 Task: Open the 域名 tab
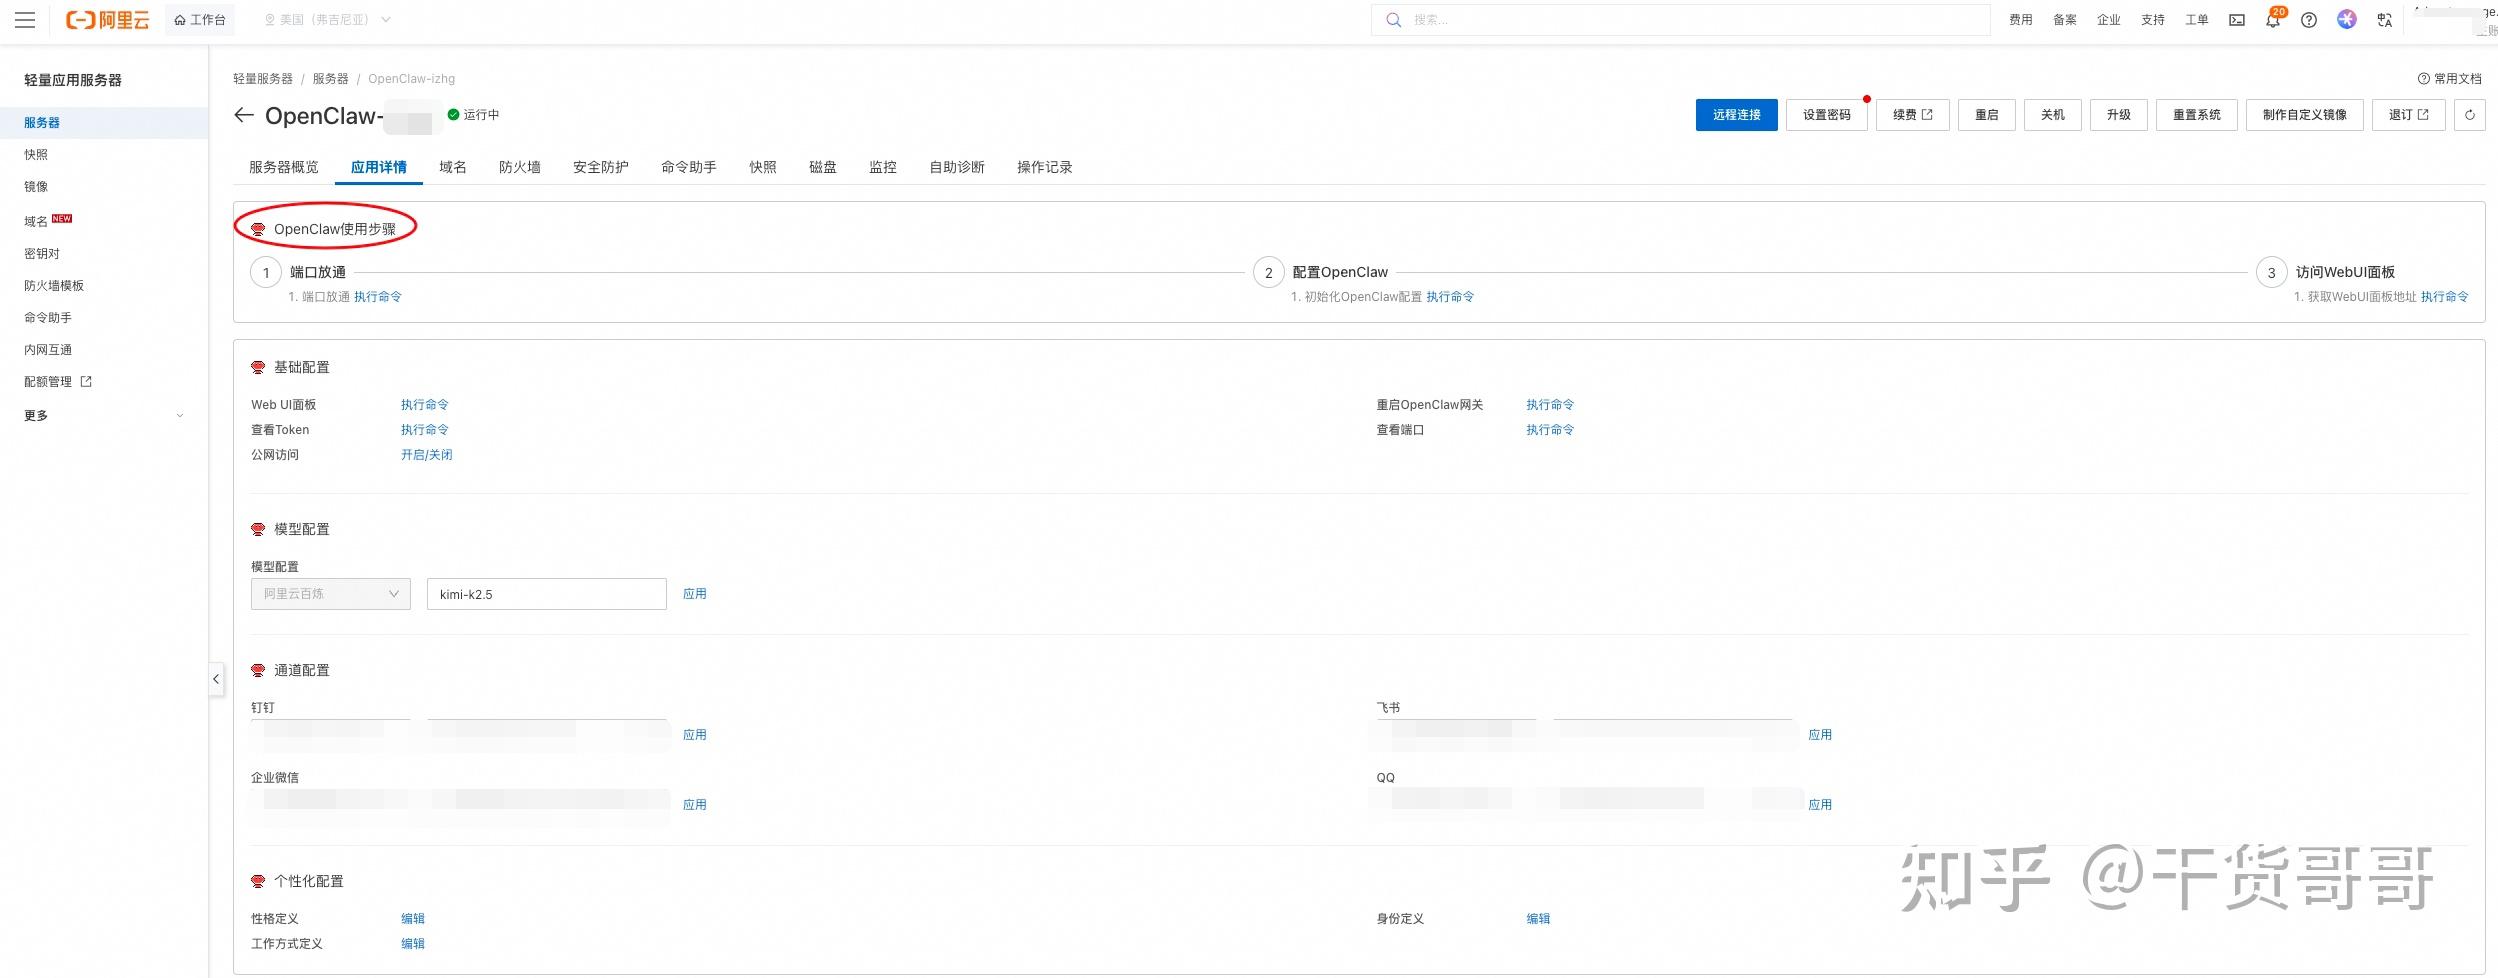(x=453, y=167)
